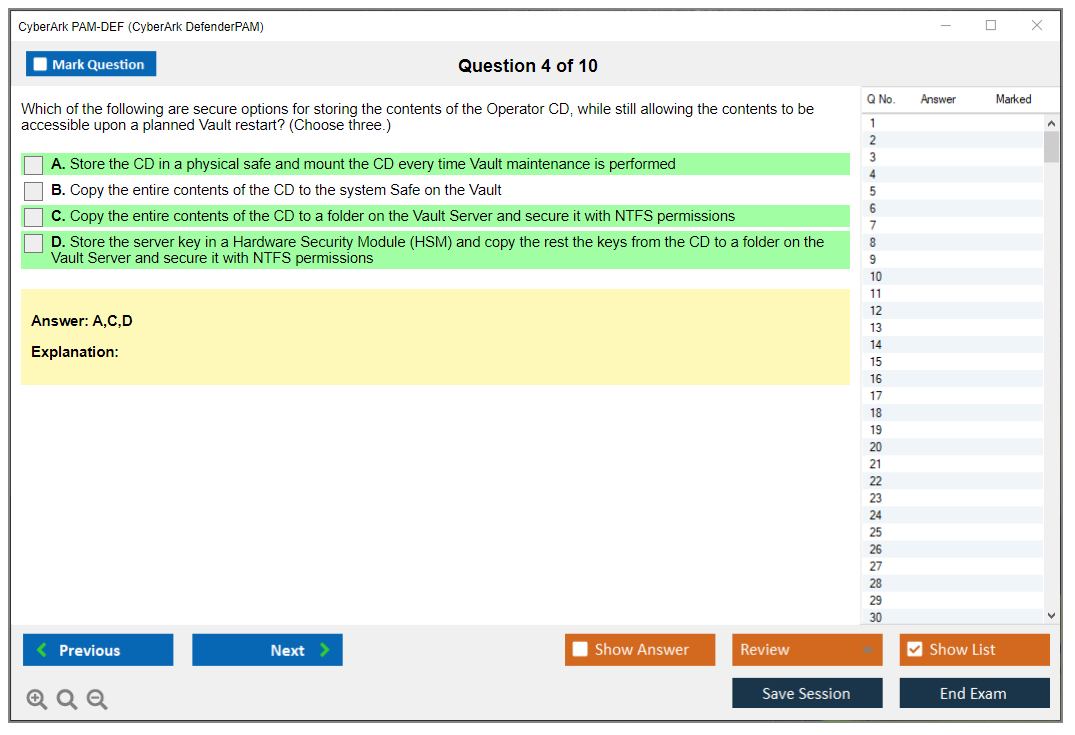Screen dimensions: 1075x735
Task: Click the reset zoom magnifier icon
Action: tap(67, 700)
